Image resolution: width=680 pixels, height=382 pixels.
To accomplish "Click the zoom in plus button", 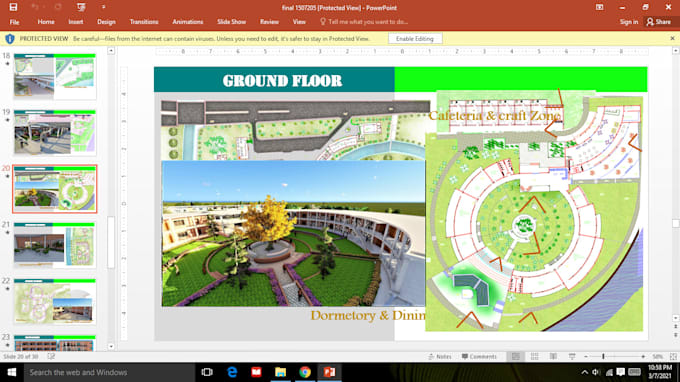I will point(643,356).
